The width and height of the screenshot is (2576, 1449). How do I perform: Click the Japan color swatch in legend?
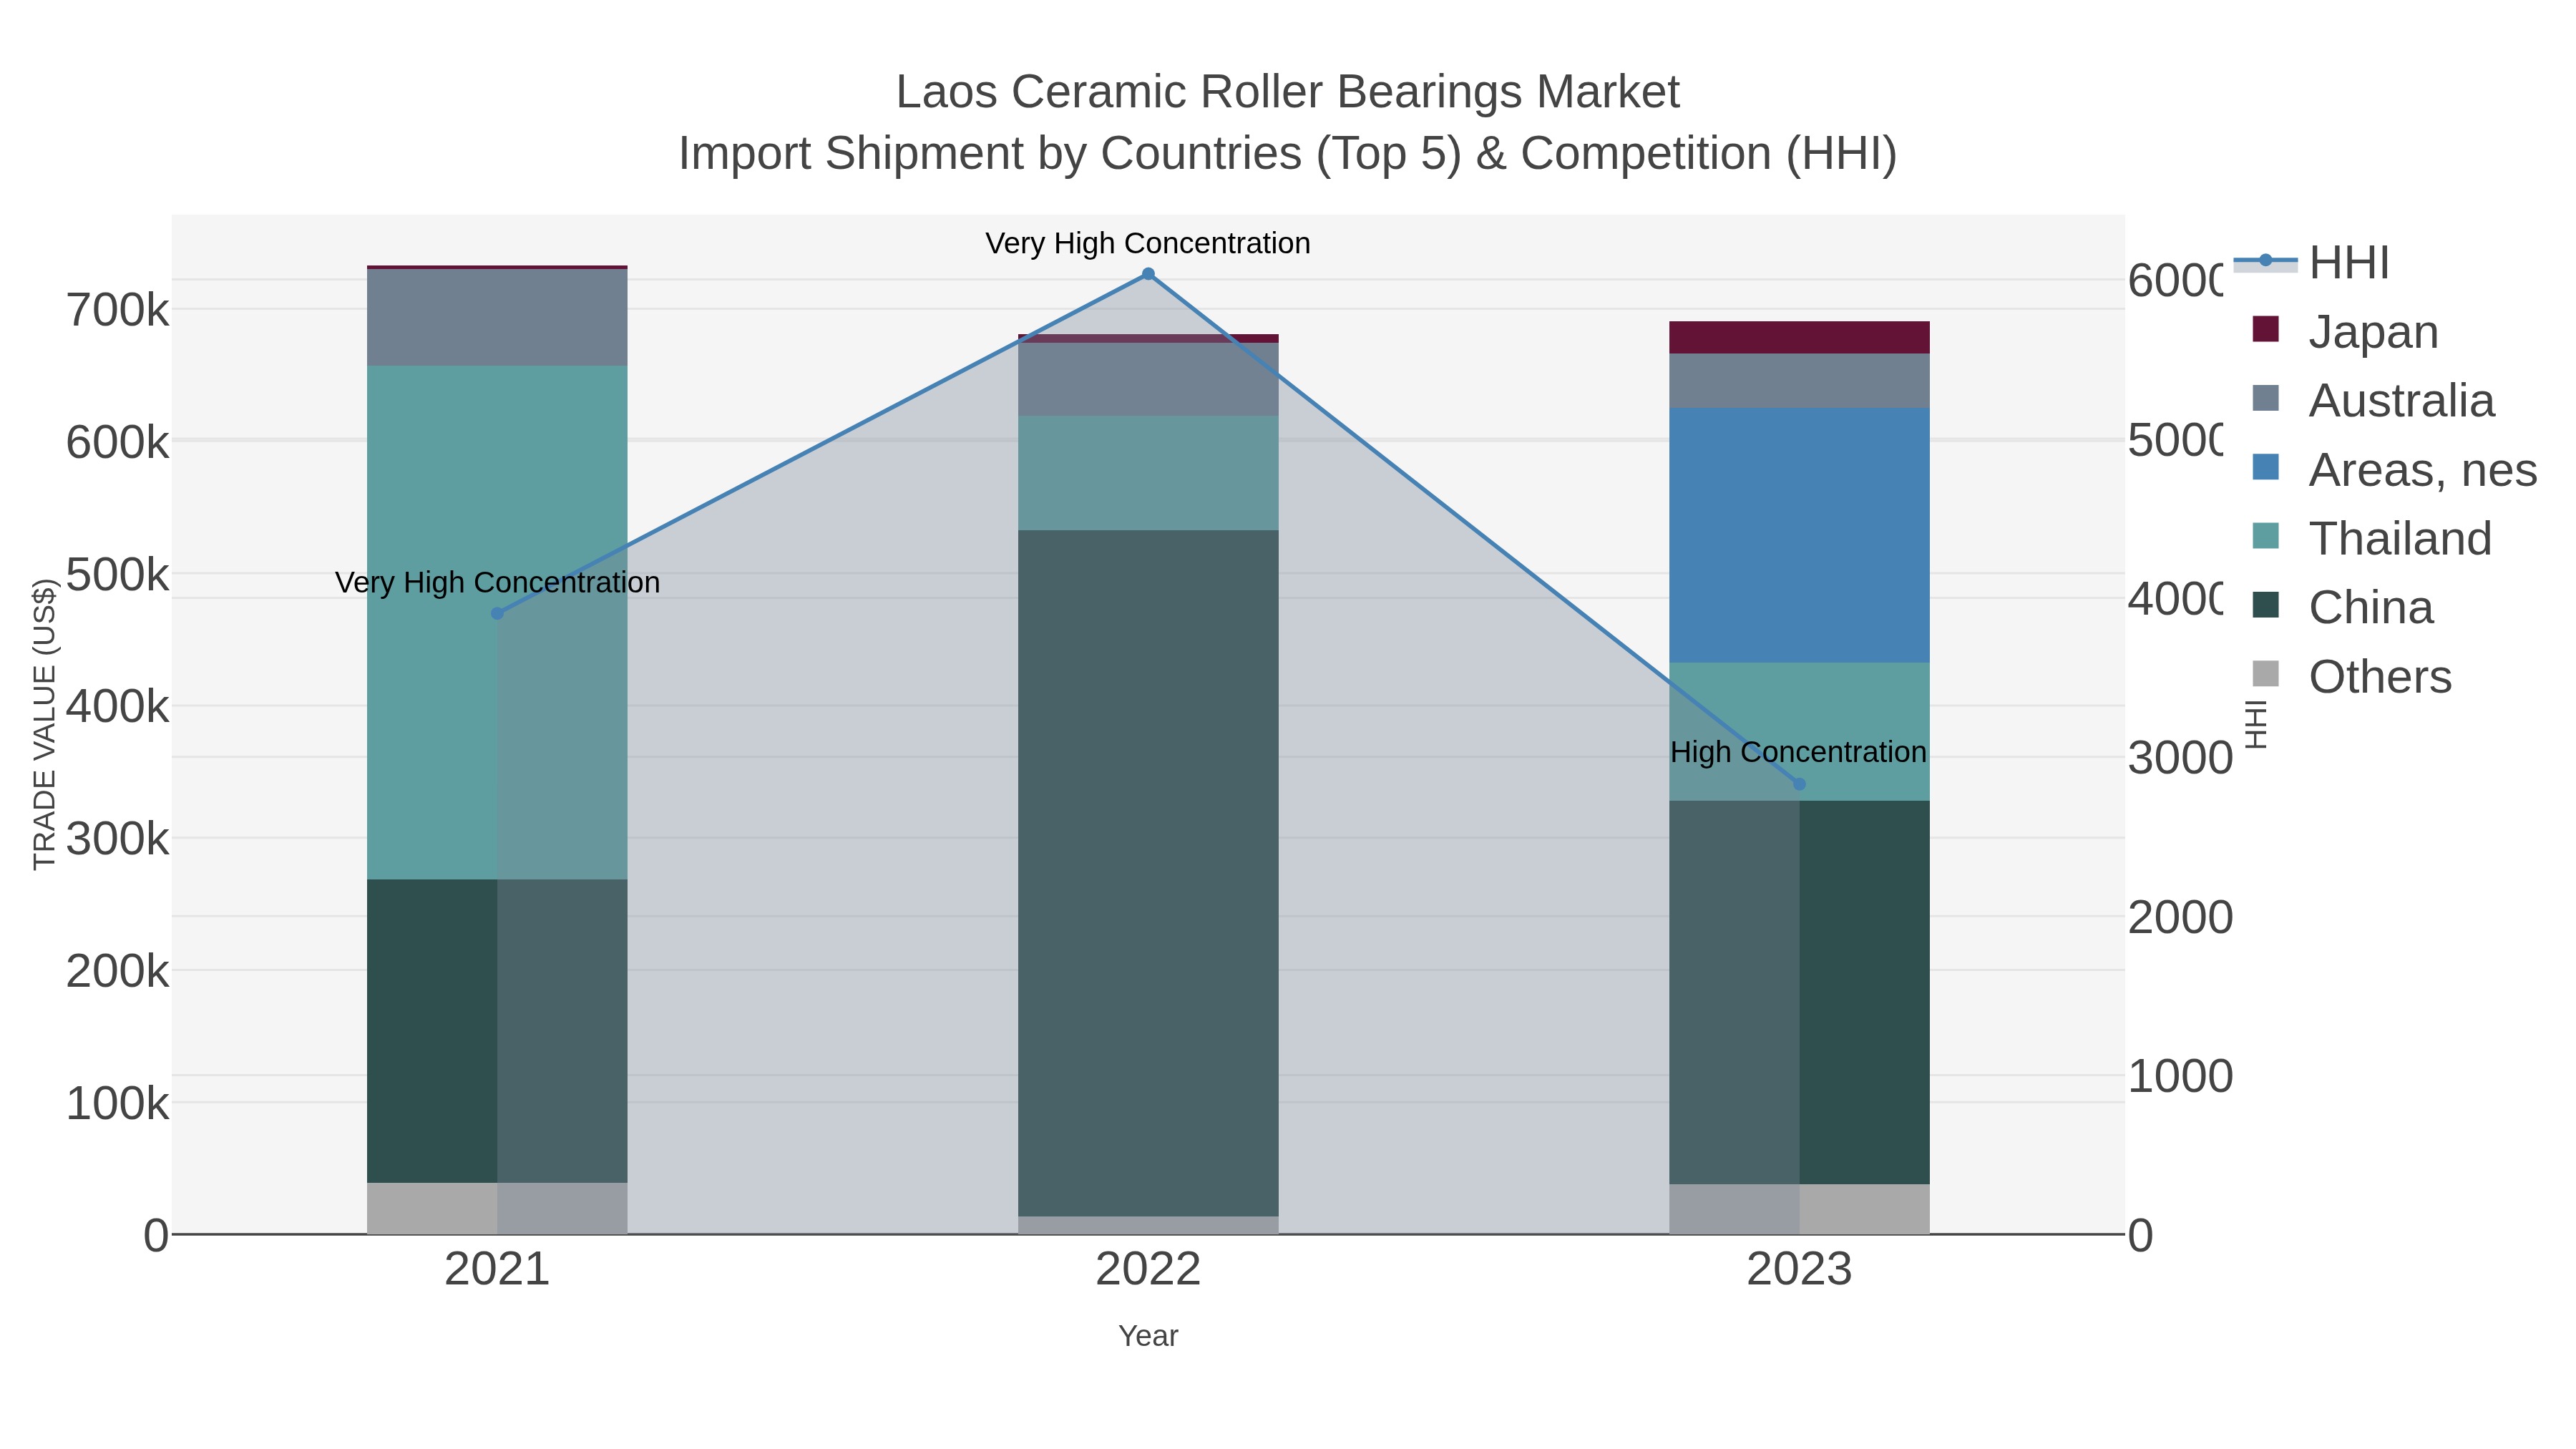[x=2266, y=329]
